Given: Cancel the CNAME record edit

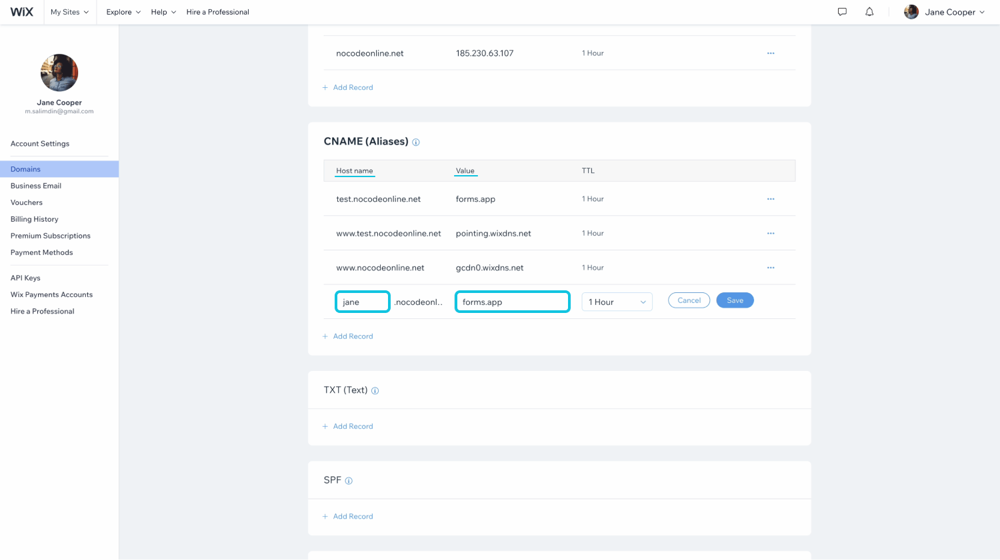Looking at the screenshot, I should pyautogui.click(x=689, y=300).
